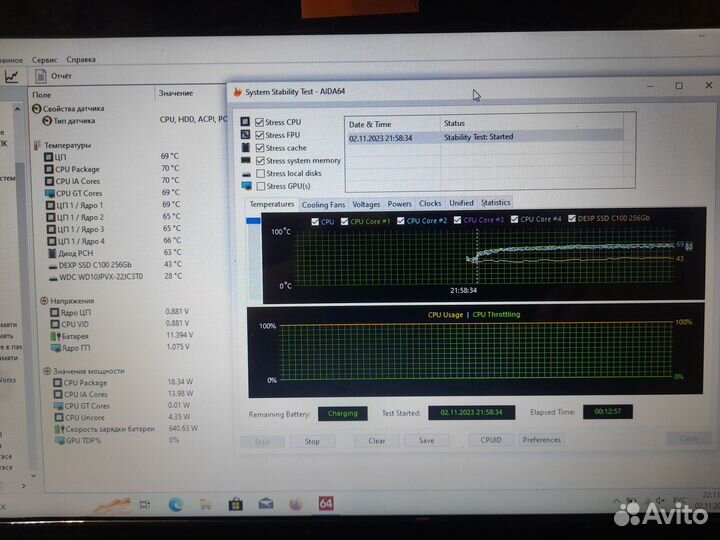Stop the stability test

[312, 442]
